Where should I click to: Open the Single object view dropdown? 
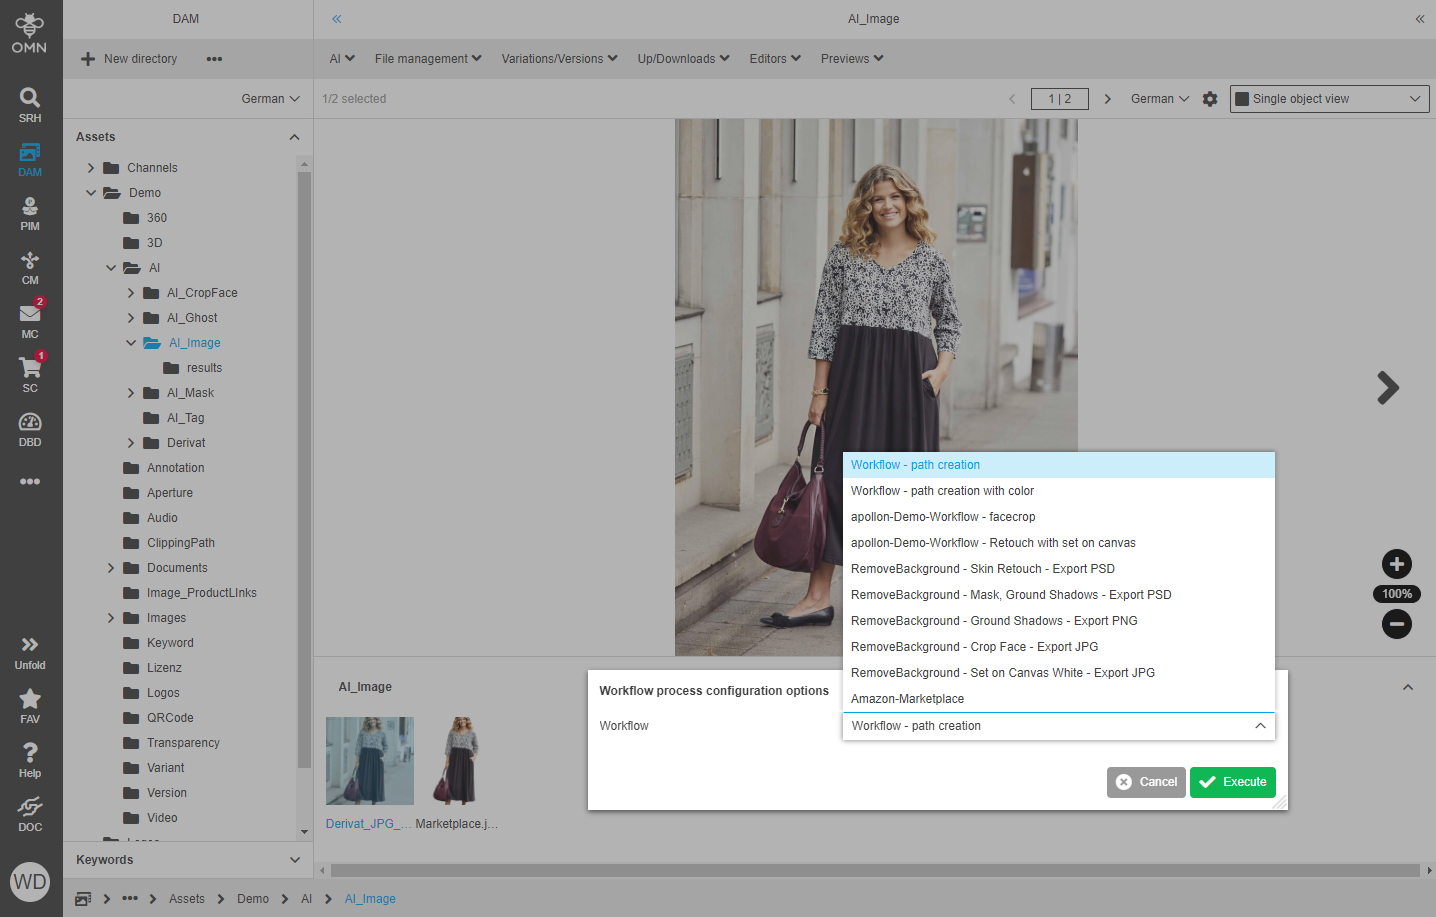(1329, 99)
